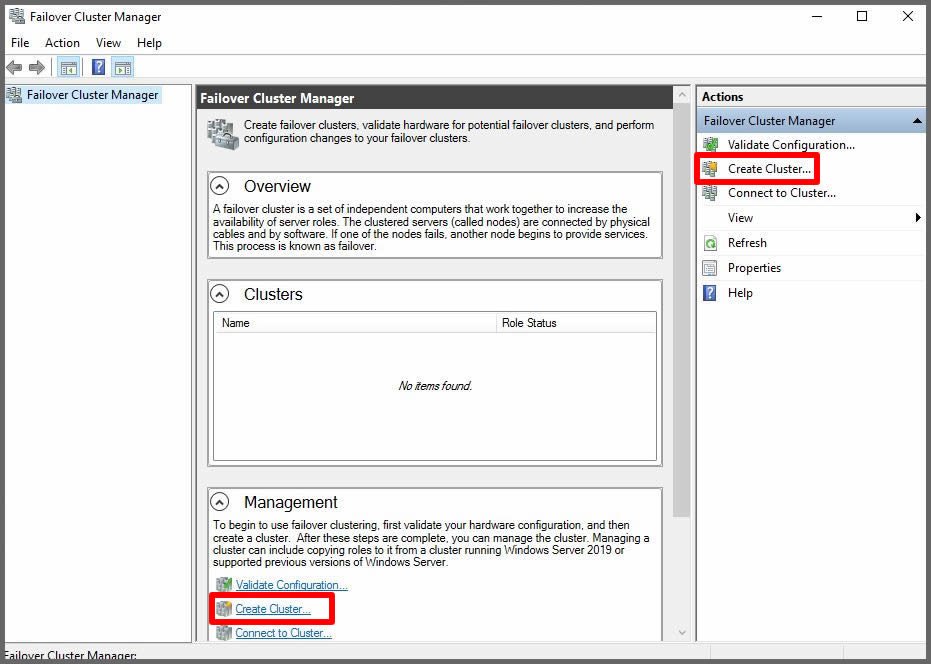Click the Validate Configuration icon in Actions pane
The image size is (931, 664).
click(x=710, y=145)
